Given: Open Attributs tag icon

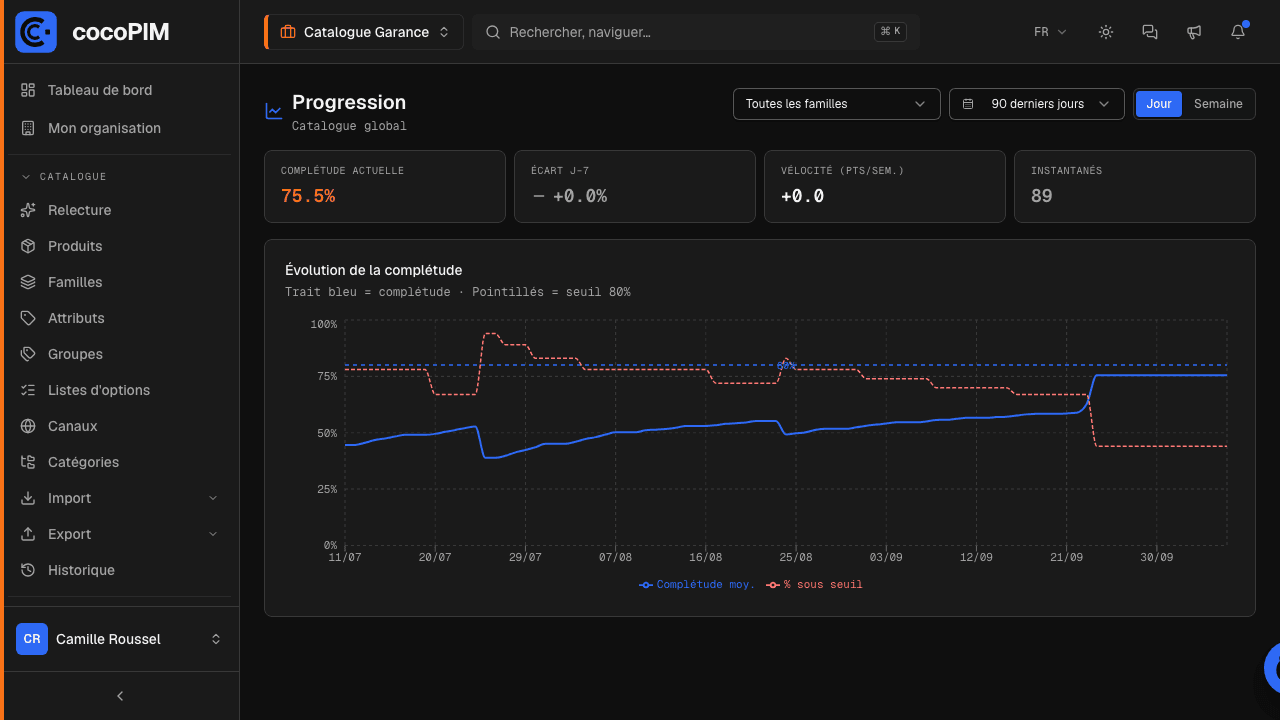Looking at the screenshot, I should pyautogui.click(x=28, y=318).
